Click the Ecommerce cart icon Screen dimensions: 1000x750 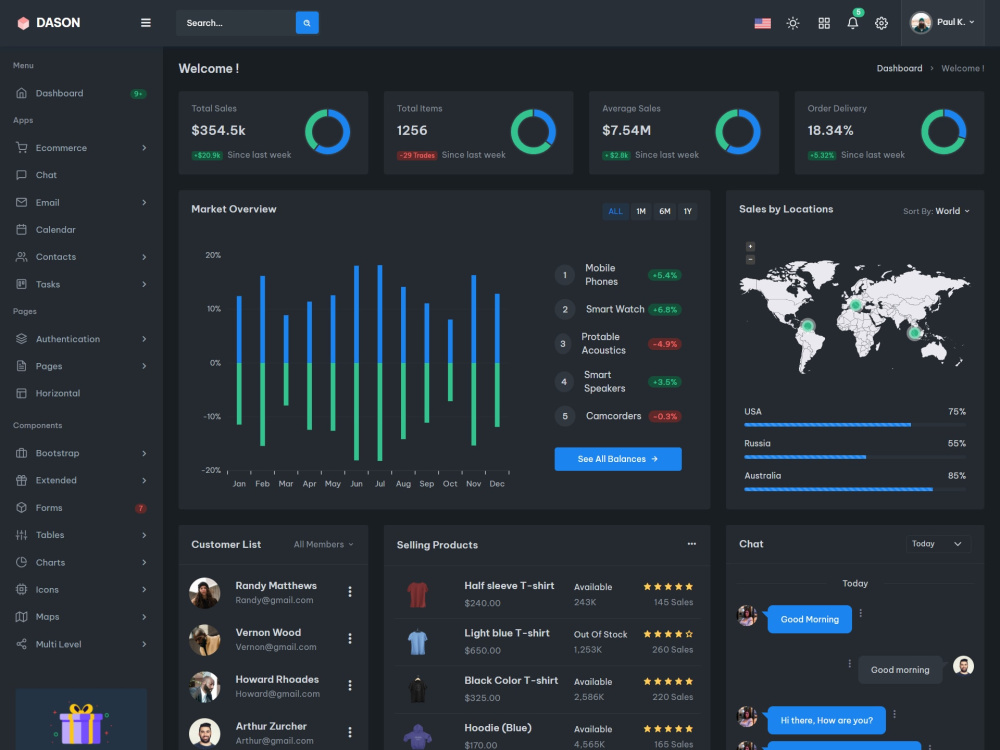point(21,147)
